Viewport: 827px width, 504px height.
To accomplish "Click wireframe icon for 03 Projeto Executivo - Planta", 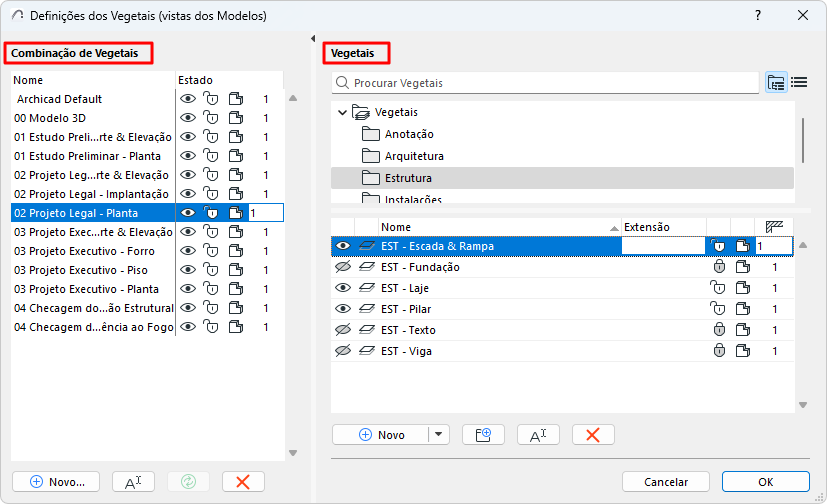I will point(236,289).
